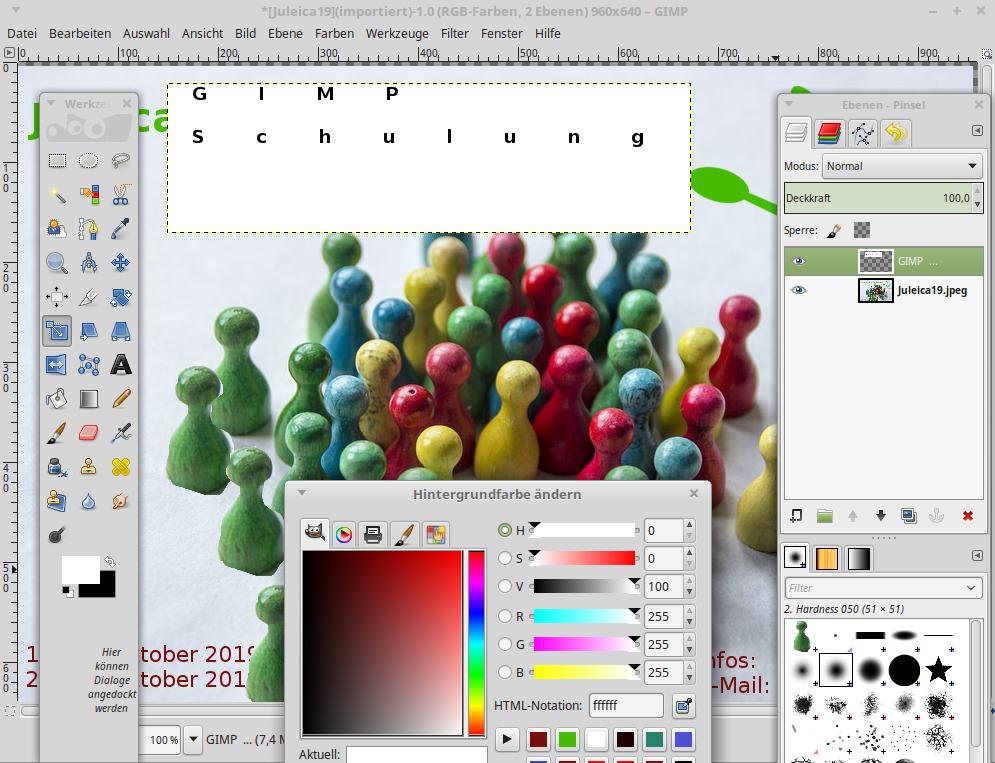The width and height of the screenshot is (995, 763).
Task: Select the S saturation radio button
Action: coord(505,558)
